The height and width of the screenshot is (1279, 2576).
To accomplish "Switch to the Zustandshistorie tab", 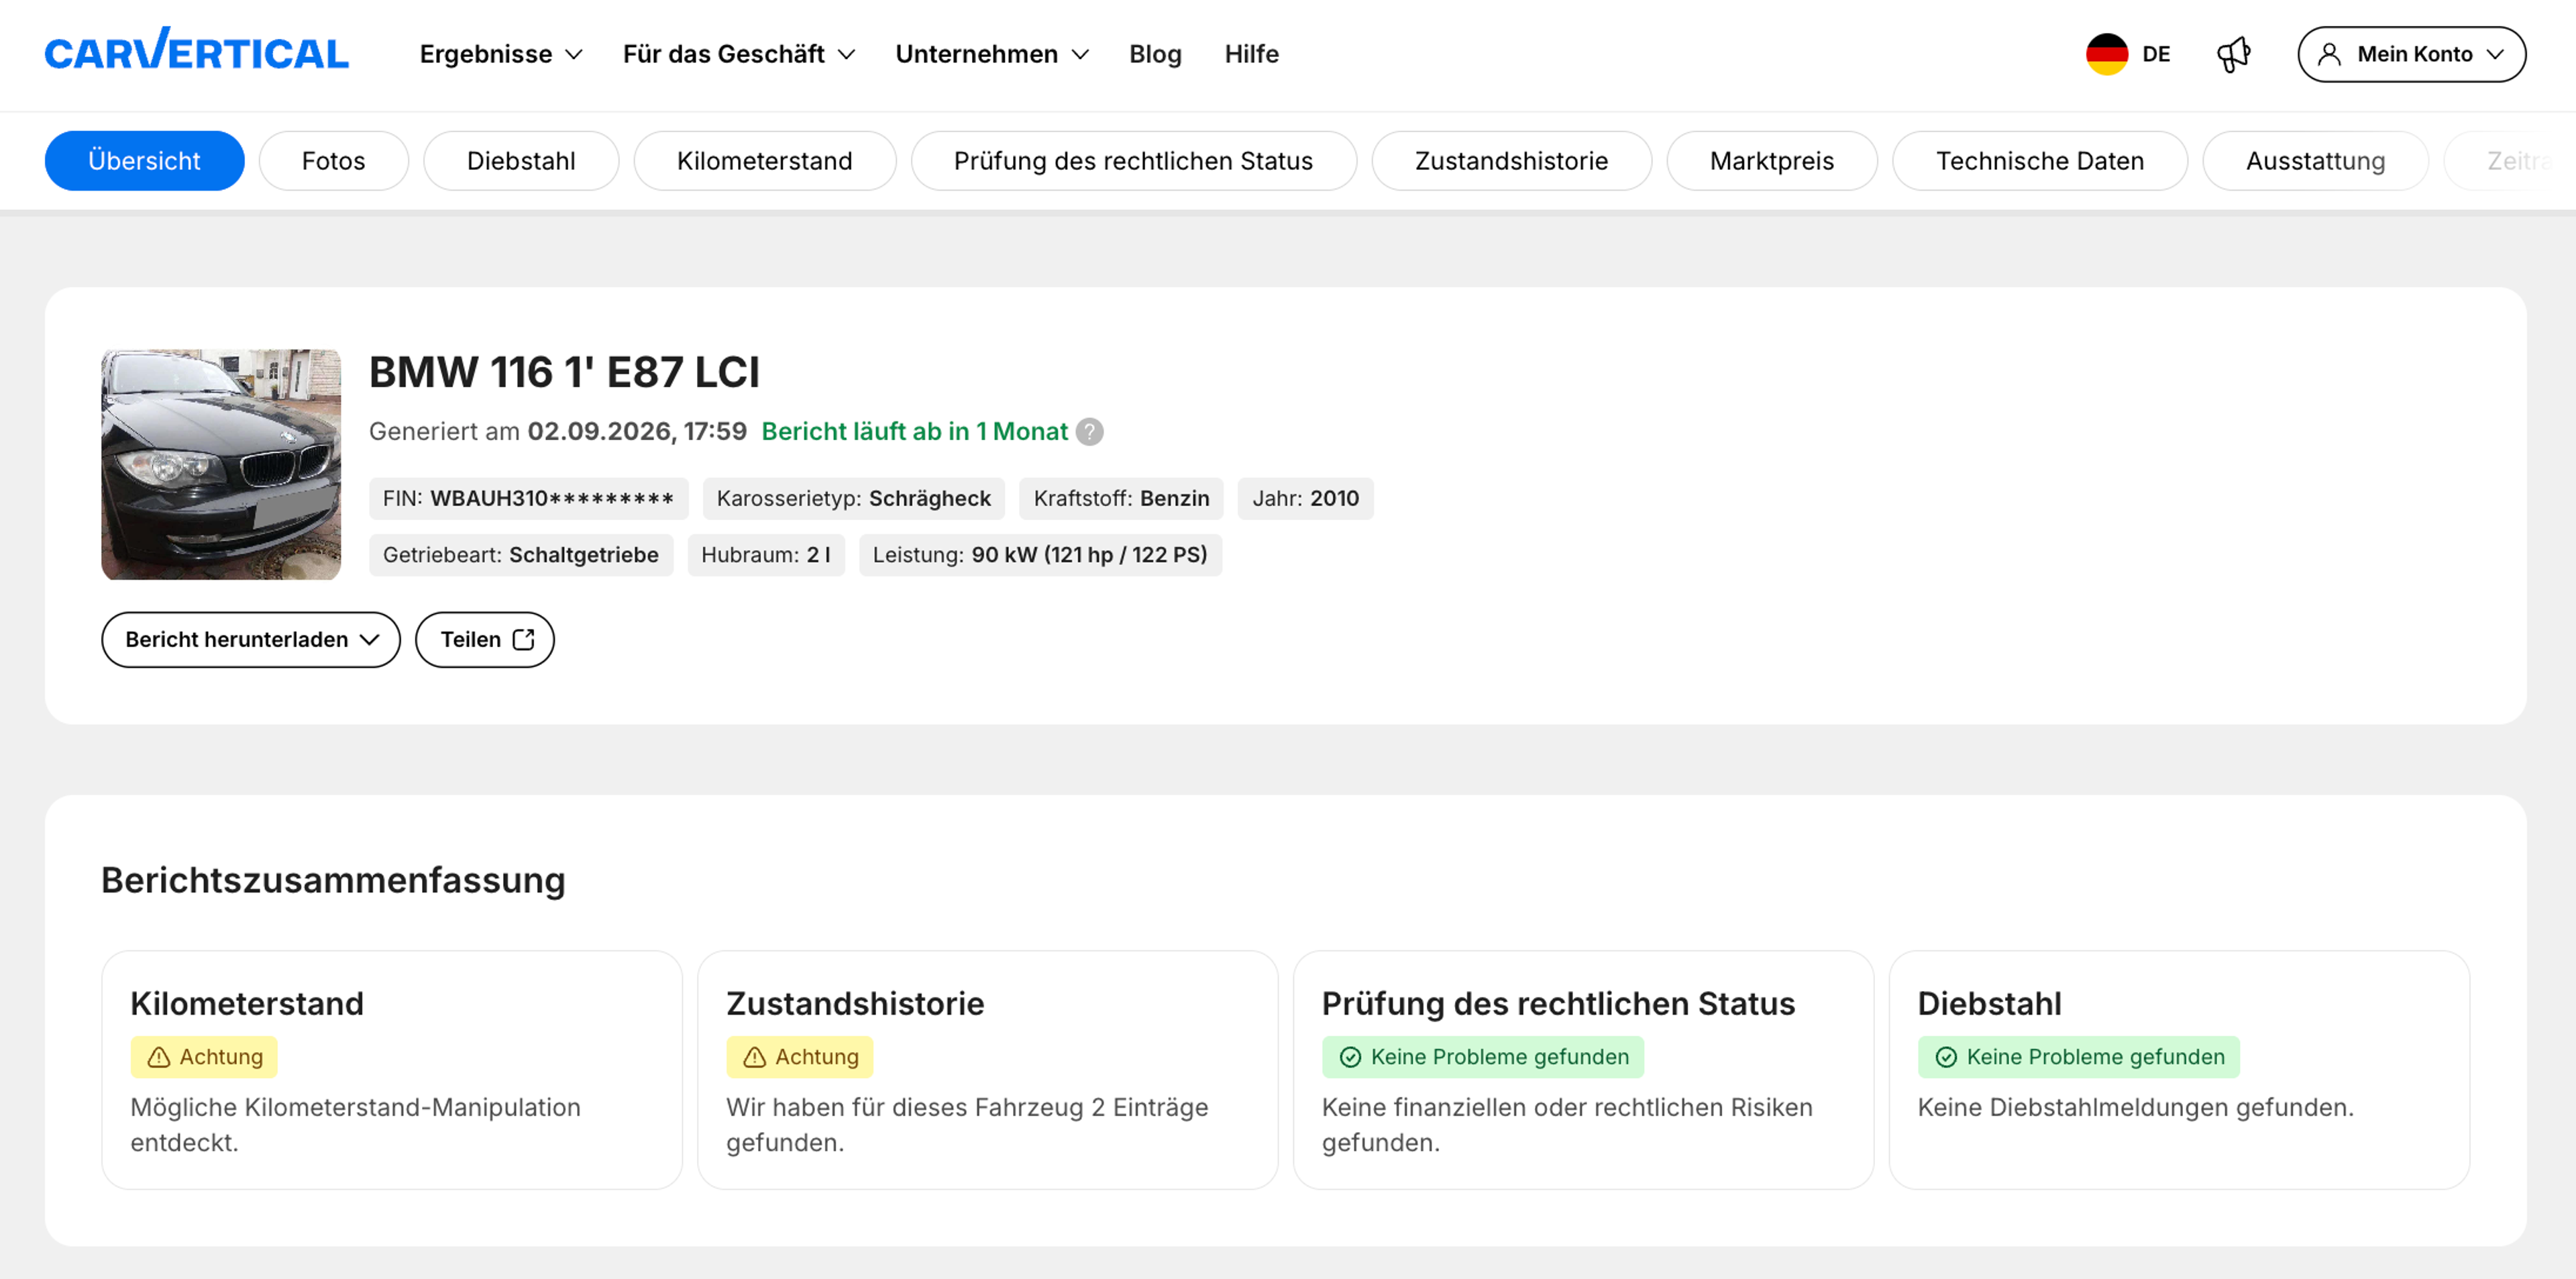I will [1512, 160].
